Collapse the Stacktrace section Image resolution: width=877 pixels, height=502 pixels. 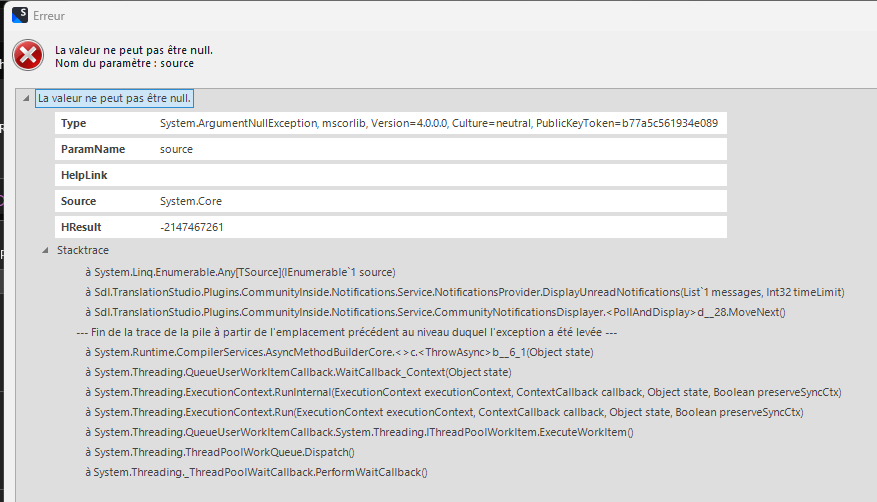pos(45,250)
